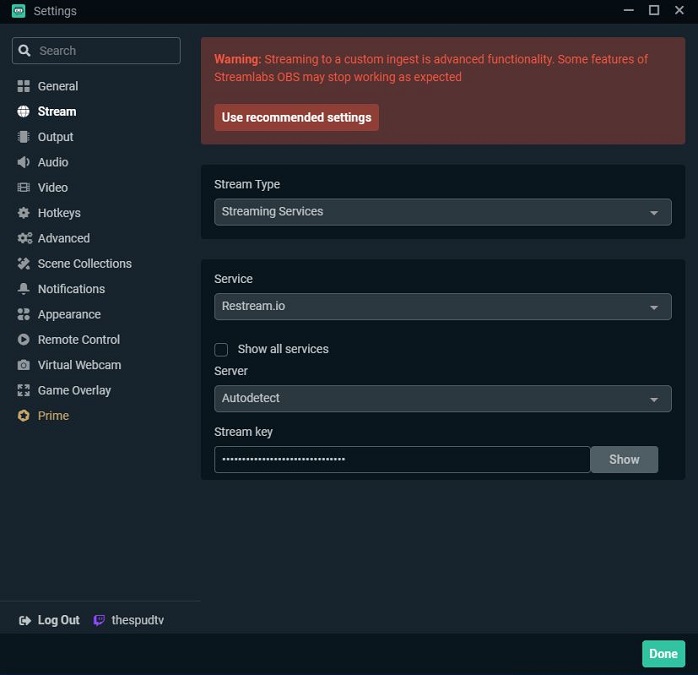Select Remote Control settings
Screen dimensions: 698x675
click(79, 340)
